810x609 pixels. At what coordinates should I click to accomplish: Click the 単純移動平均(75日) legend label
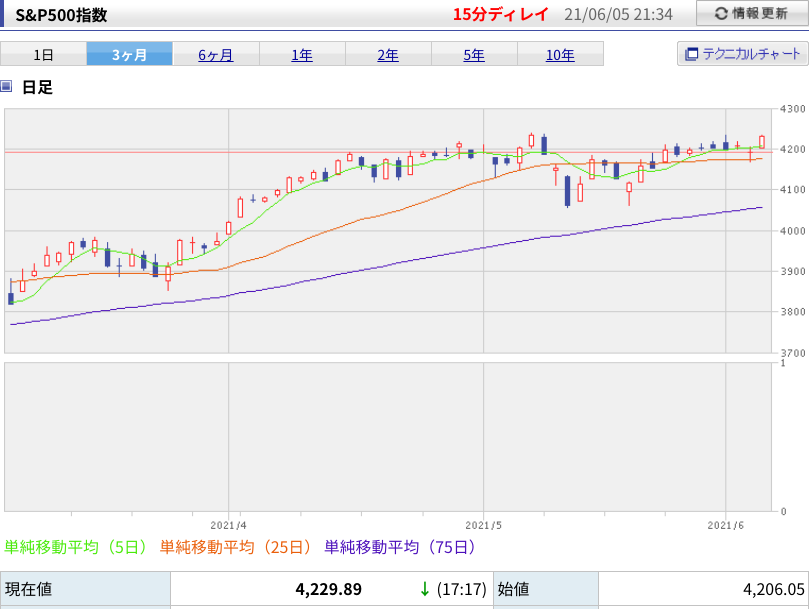pyautogui.click(x=400, y=546)
